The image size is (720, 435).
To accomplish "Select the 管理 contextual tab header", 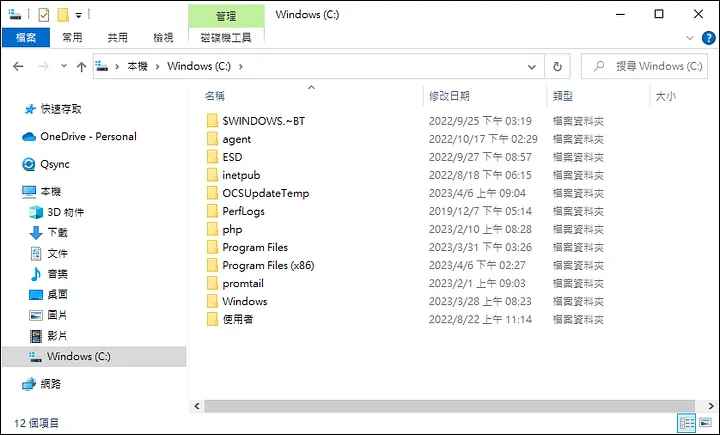I will point(226,16).
